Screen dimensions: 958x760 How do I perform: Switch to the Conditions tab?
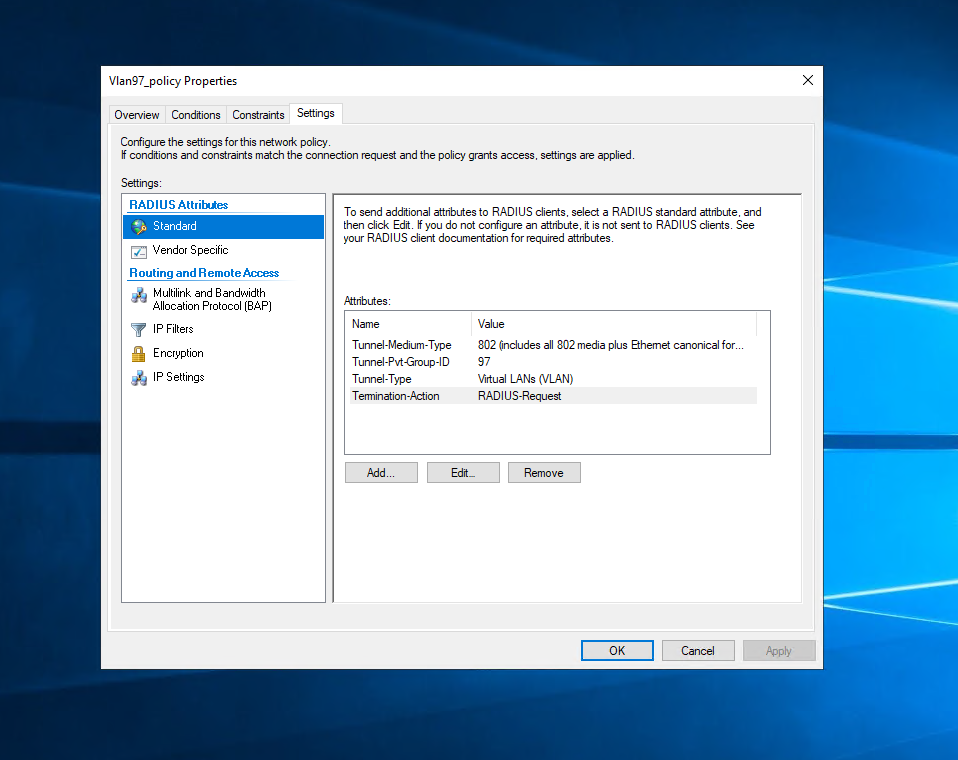(196, 115)
